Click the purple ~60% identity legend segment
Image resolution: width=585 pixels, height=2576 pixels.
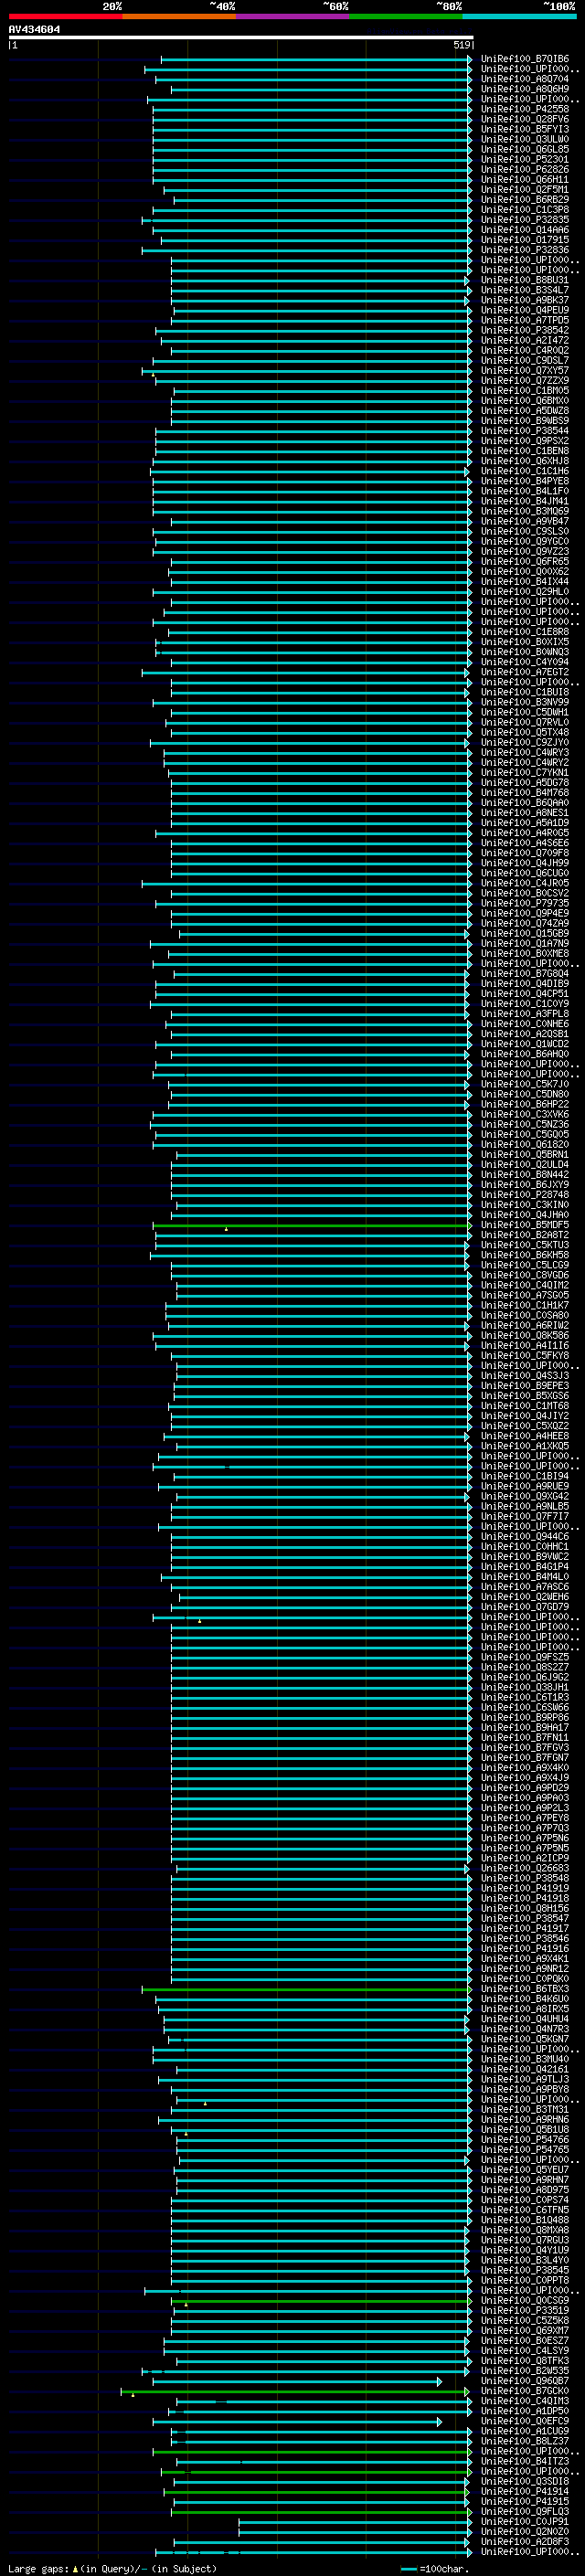(x=293, y=16)
